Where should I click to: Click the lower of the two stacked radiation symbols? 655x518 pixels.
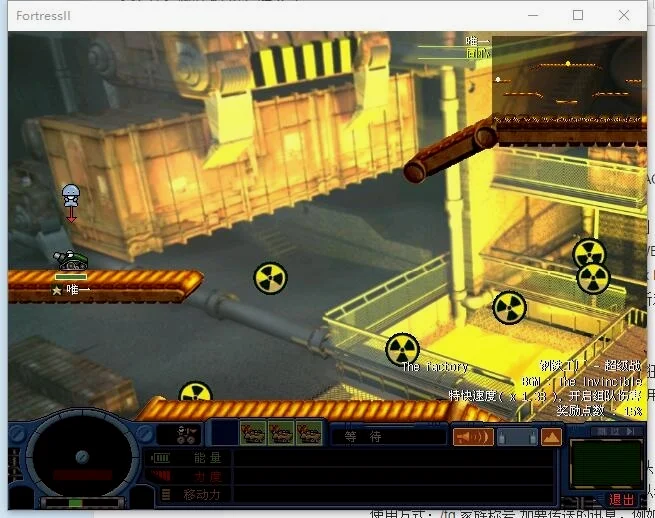pyautogui.click(x=593, y=278)
